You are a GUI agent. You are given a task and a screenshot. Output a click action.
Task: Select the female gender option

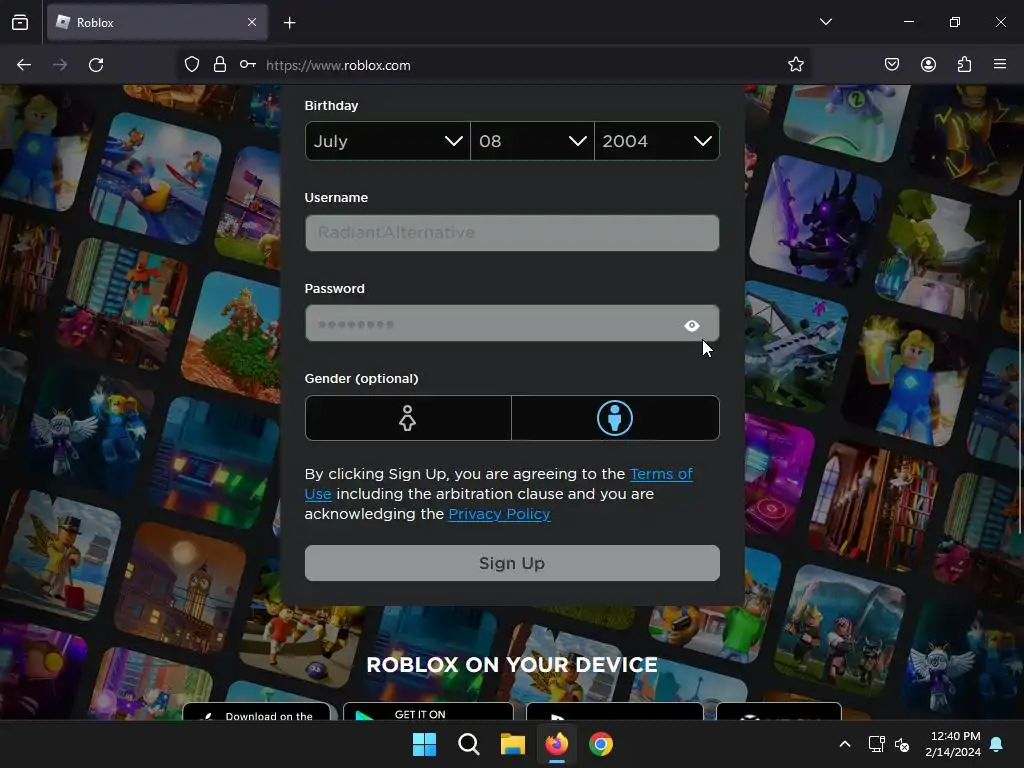pyautogui.click(x=408, y=418)
